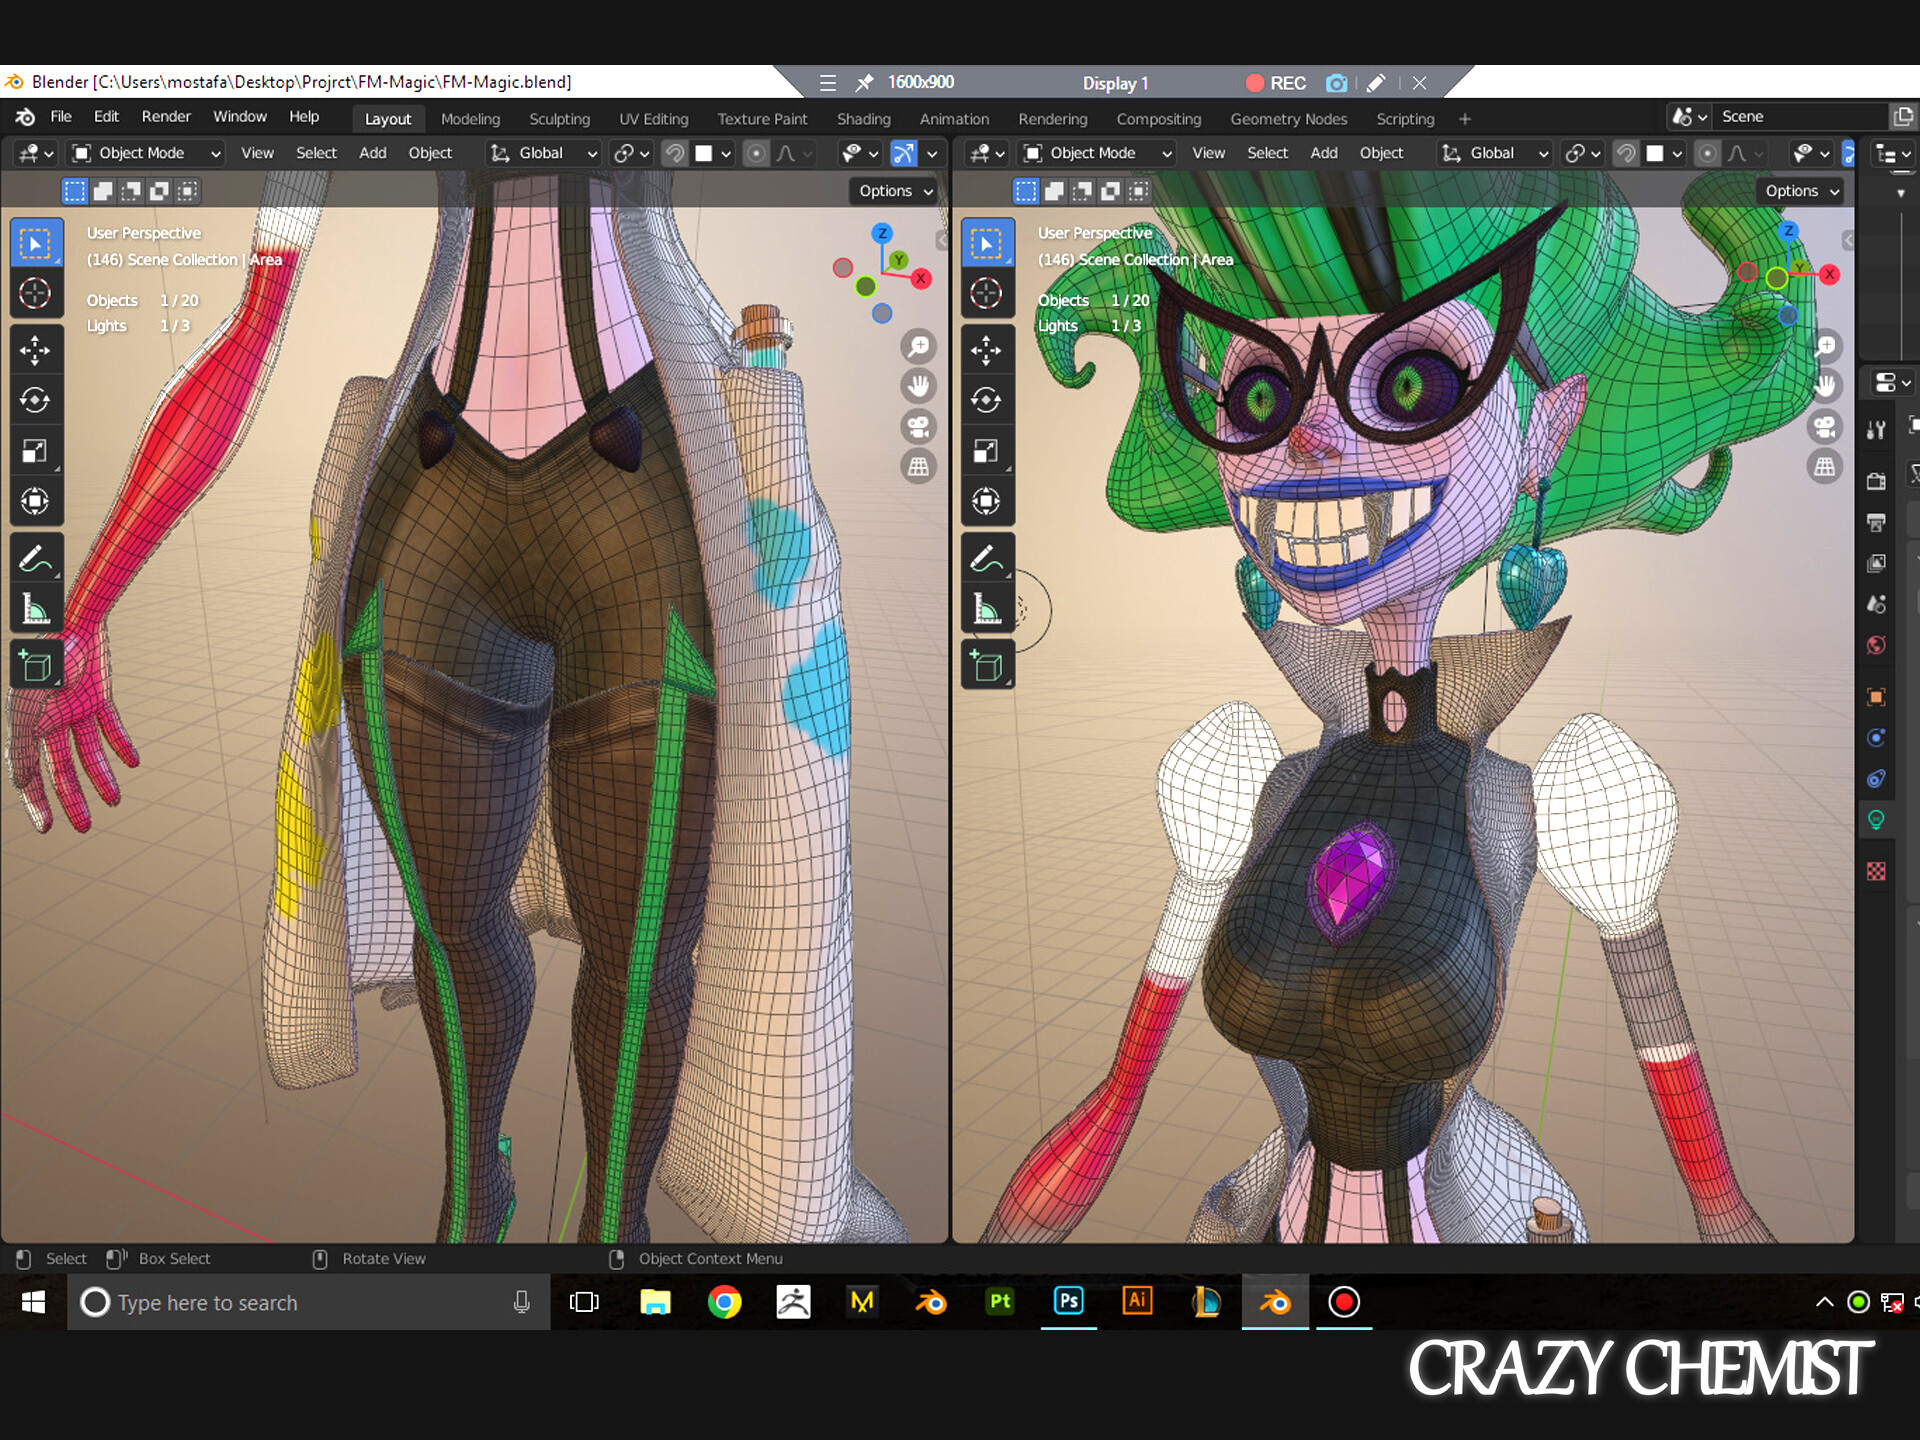1920x1440 pixels.
Task: Open Object Properties with the orange square icon
Action: coord(1878,697)
